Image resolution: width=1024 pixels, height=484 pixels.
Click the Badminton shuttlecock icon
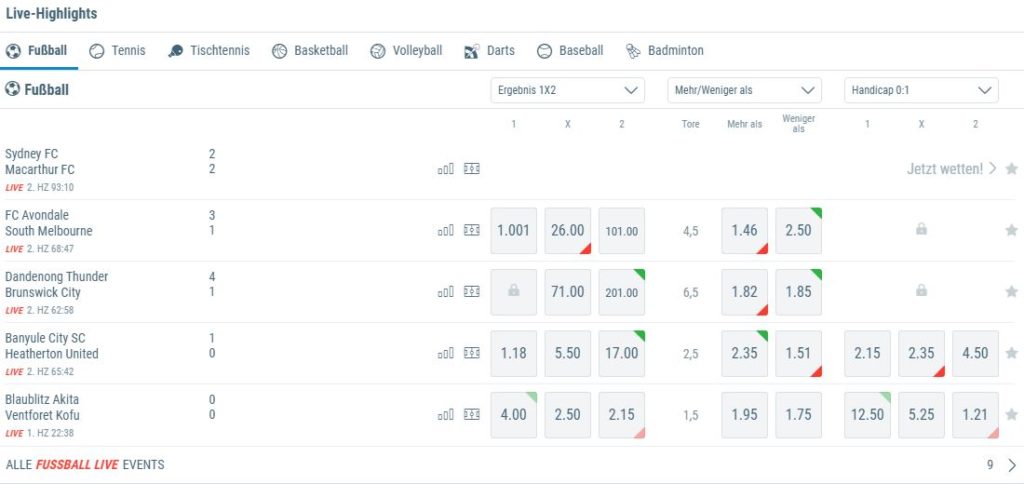(x=633, y=51)
